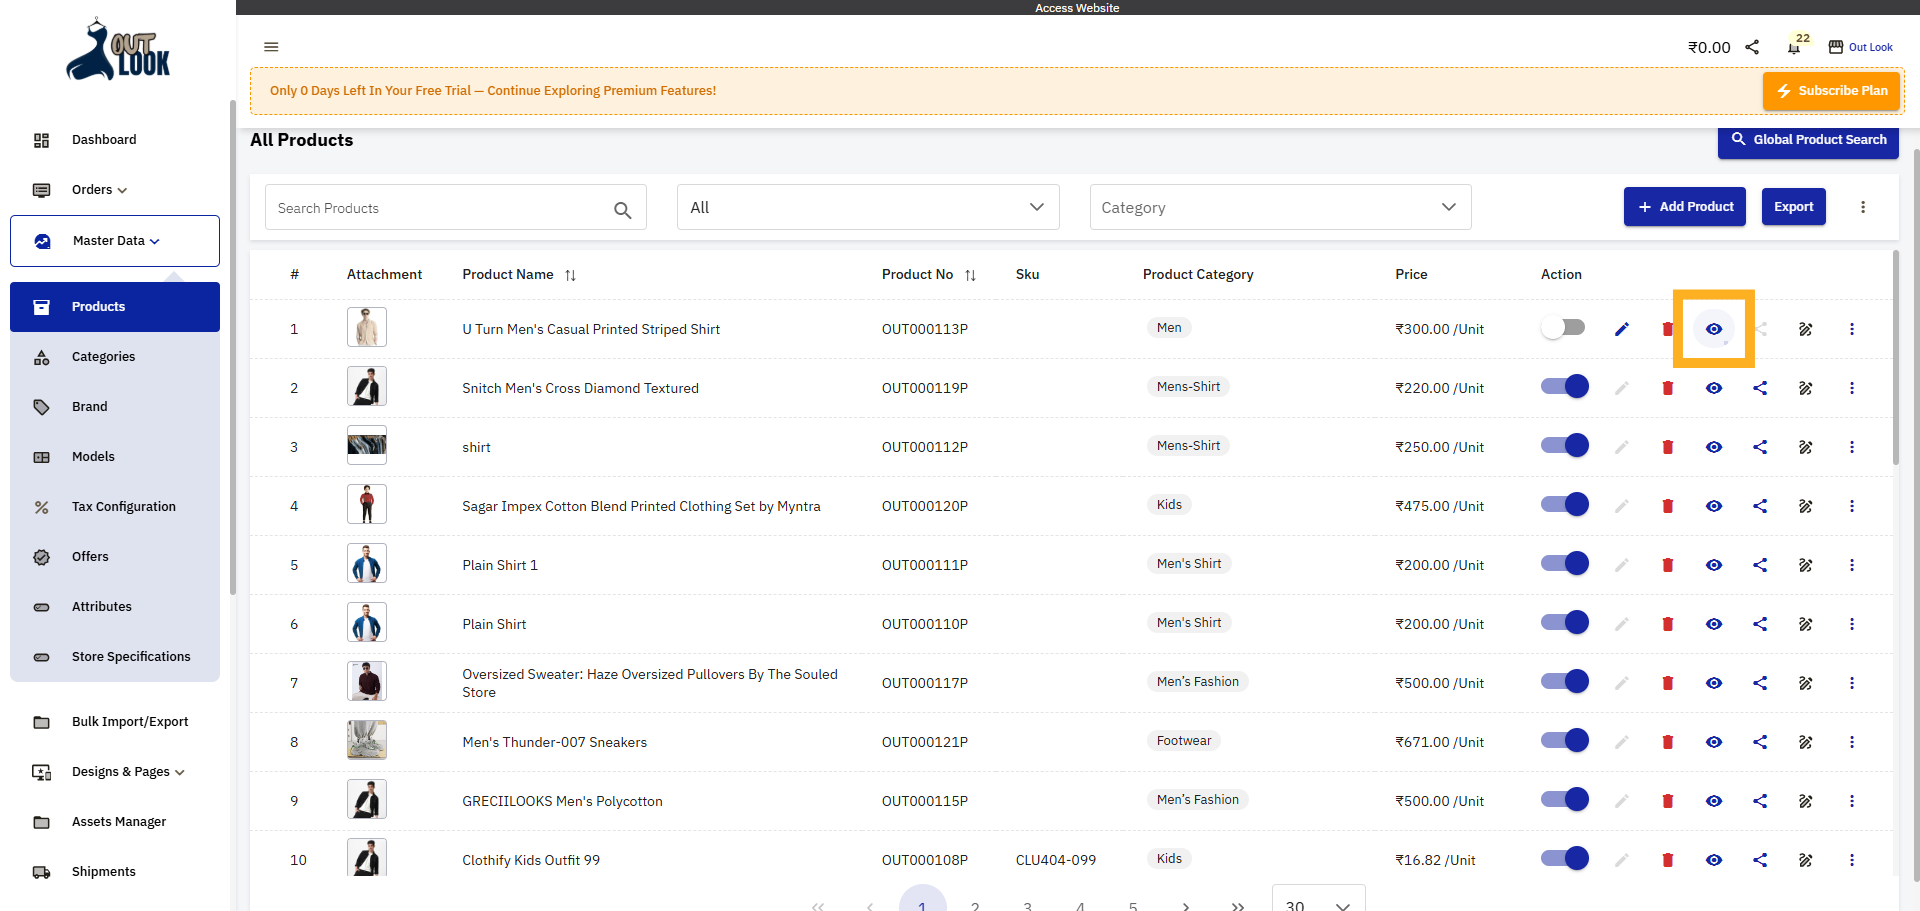Disable the toggle for Sagar Impex Cotton Blend
Viewport: 1920px width, 911px height.
coord(1563,505)
